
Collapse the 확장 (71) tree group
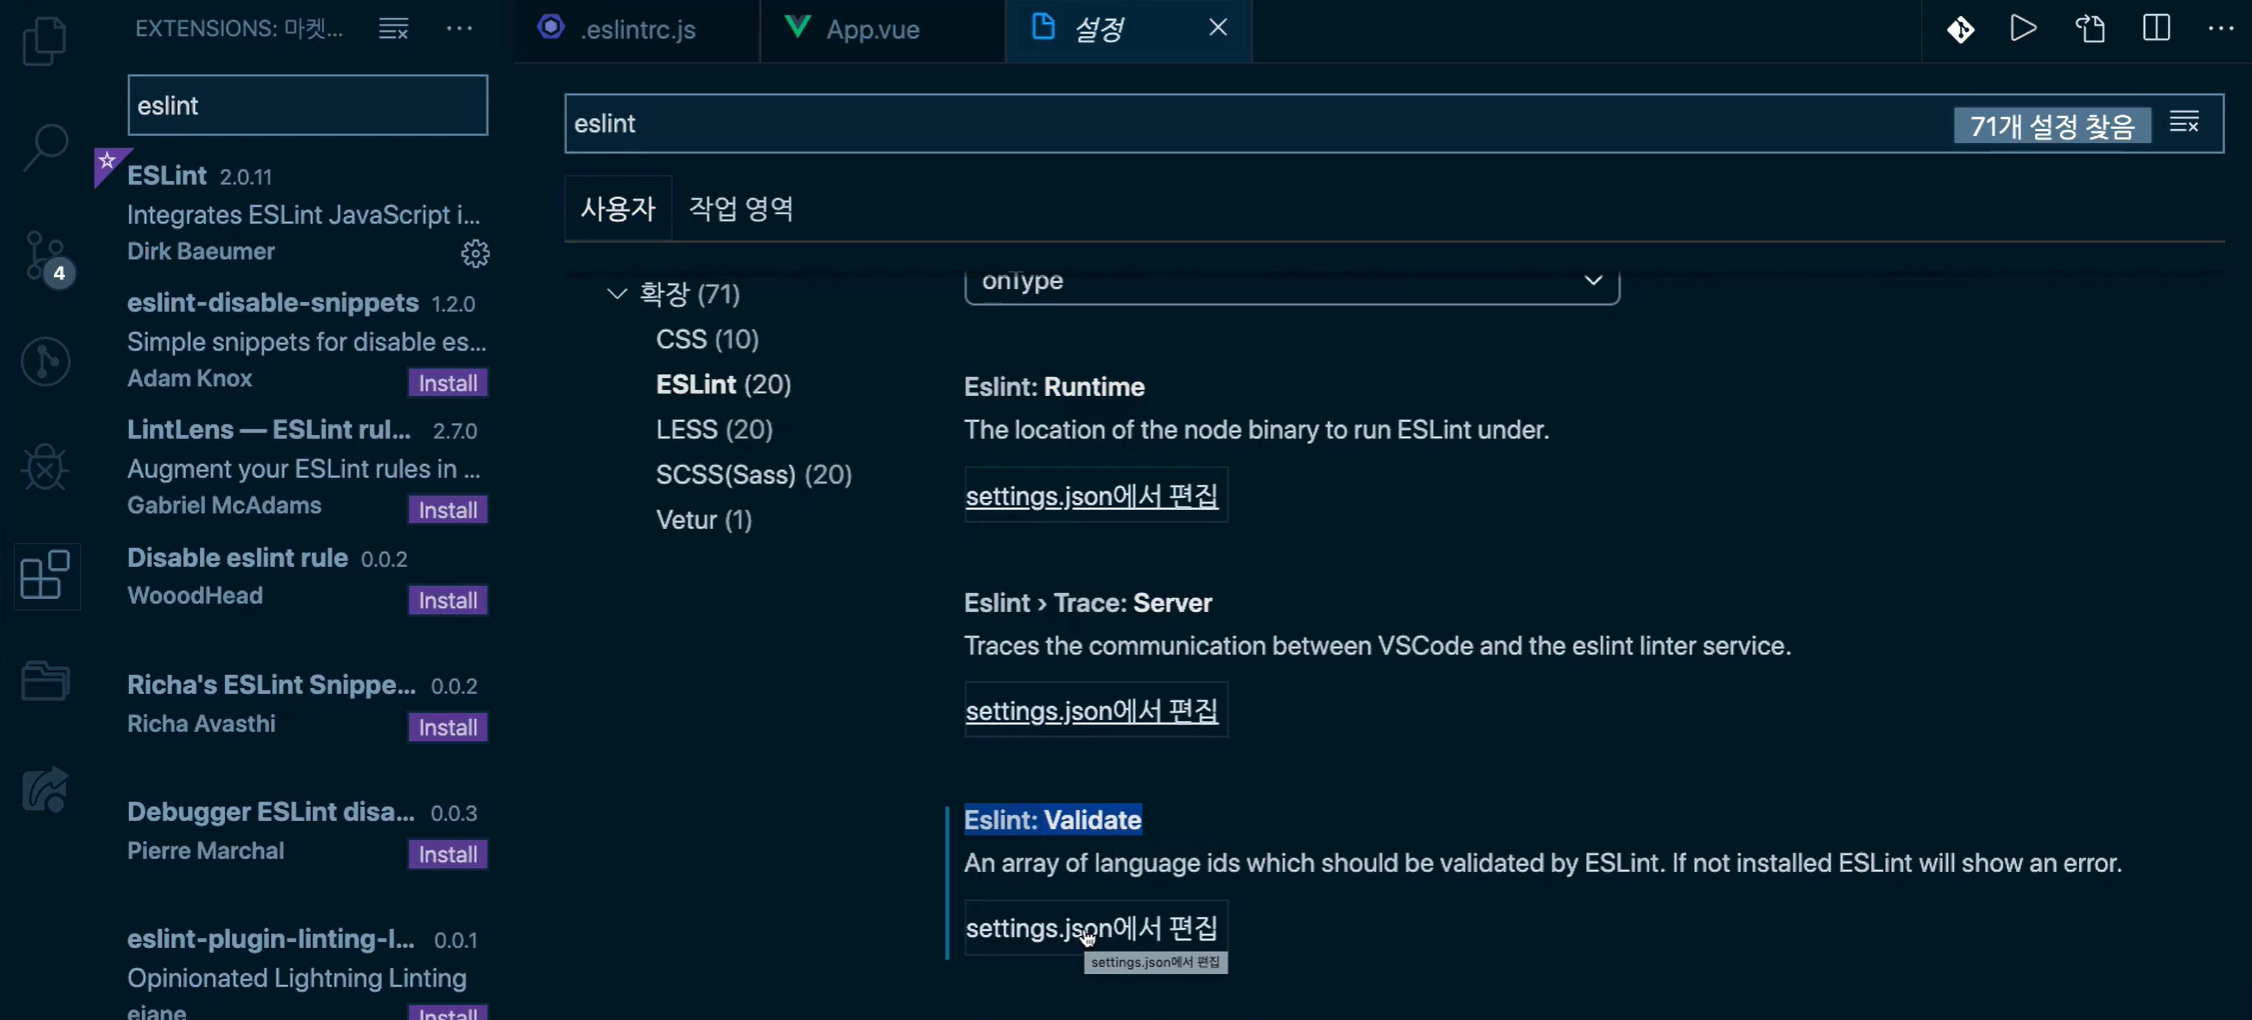(x=617, y=294)
